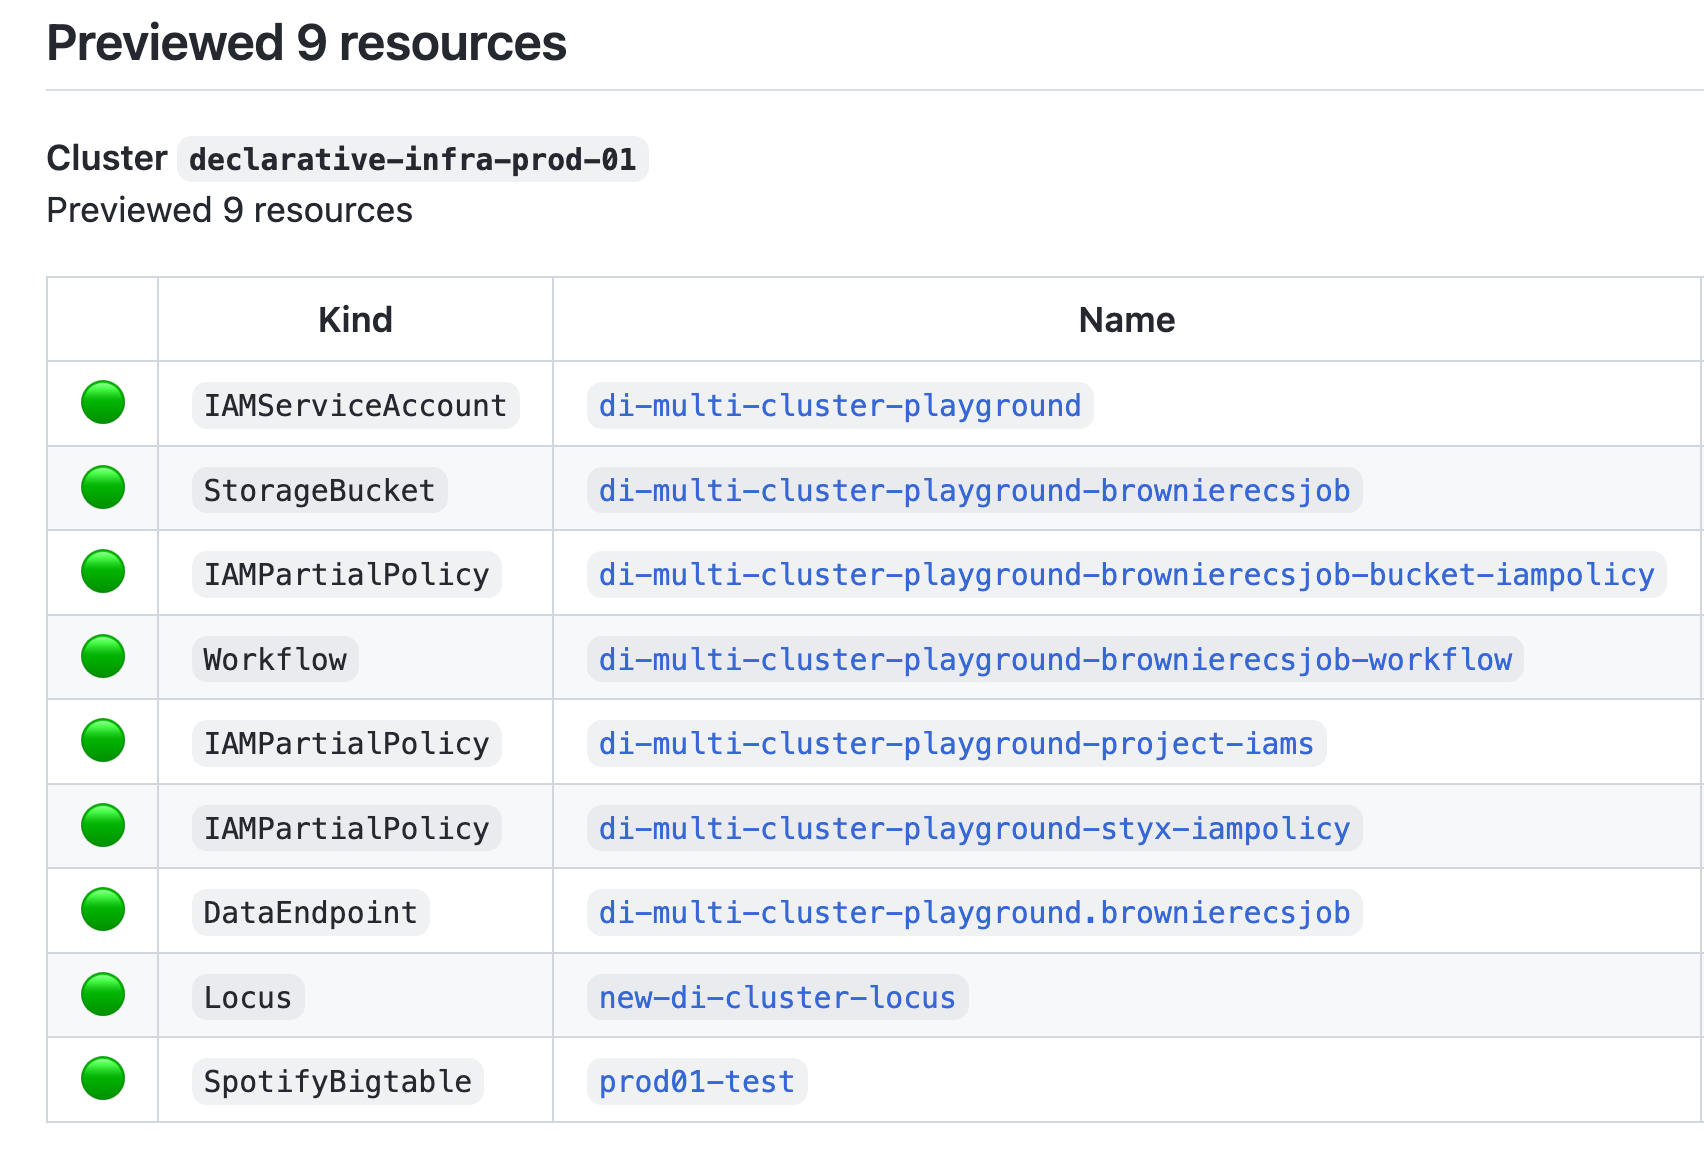This screenshot has width=1704, height=1154.
Task: Select the green status dot in Workflow row
Action: coord(103,657)
